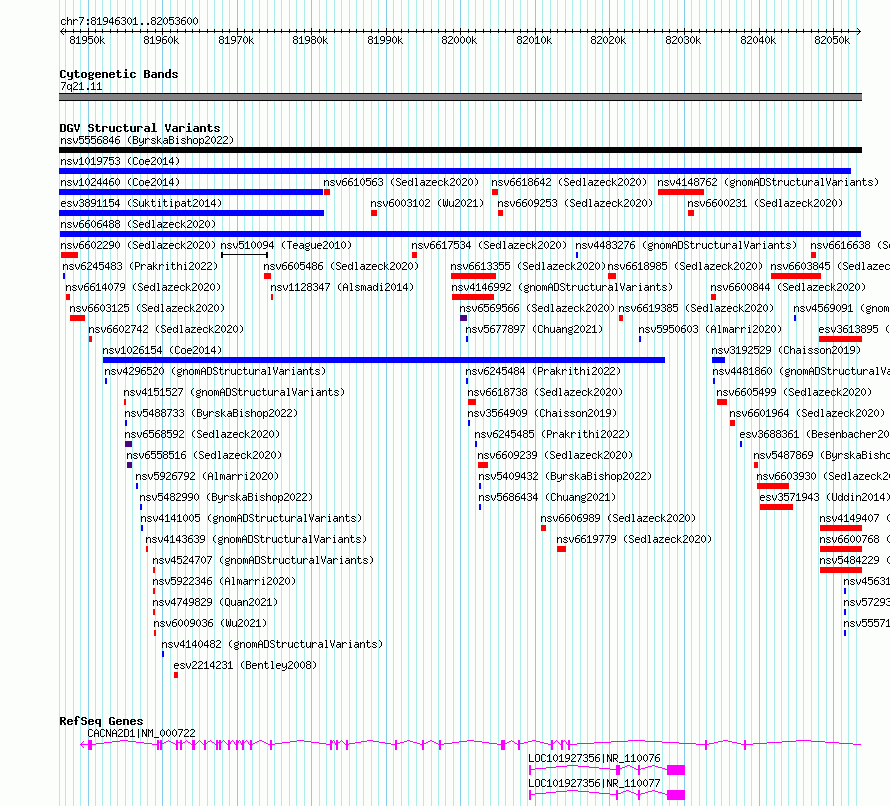Select nsv6601964 (Sedlazeck2020) label

tap(807, 413)
